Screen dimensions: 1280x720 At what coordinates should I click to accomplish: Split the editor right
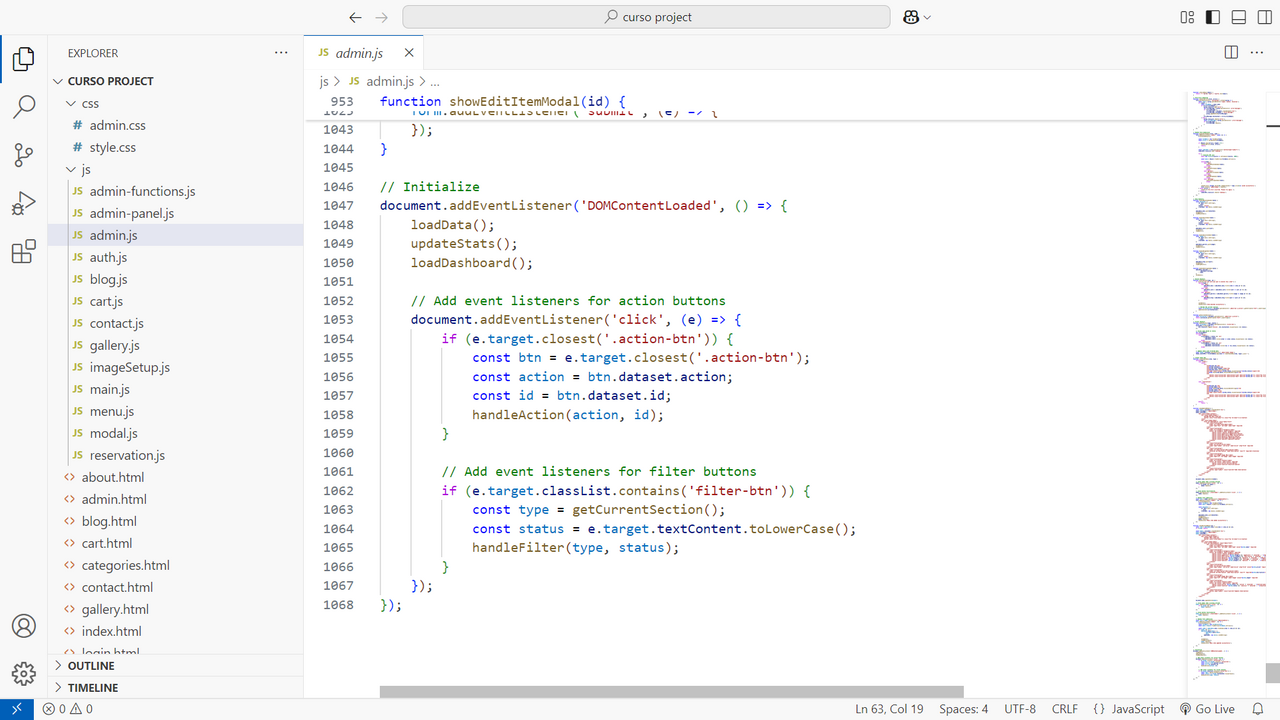1231,52
